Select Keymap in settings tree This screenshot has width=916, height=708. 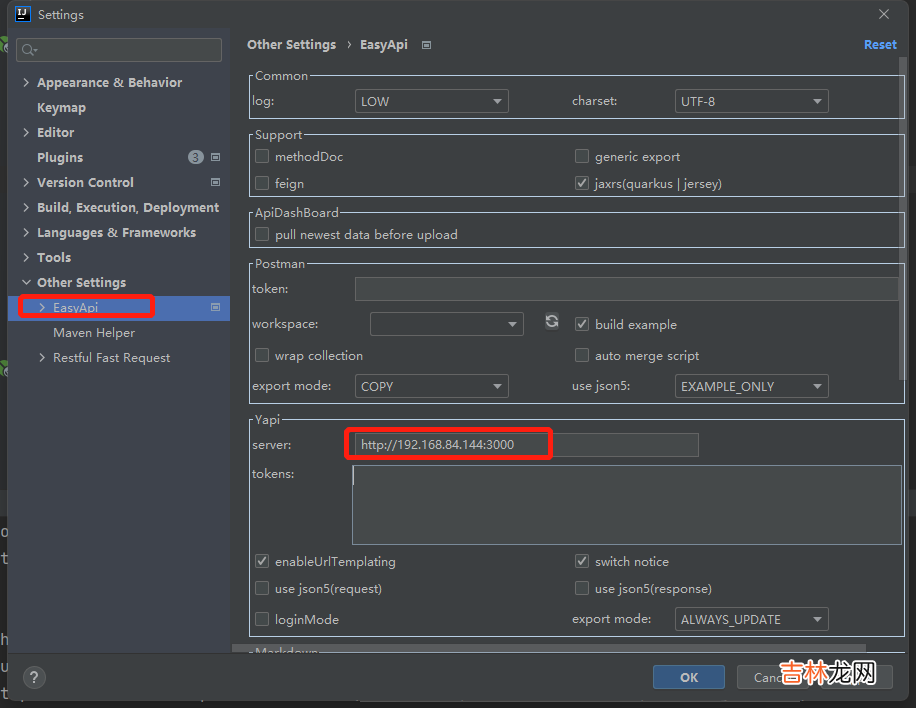tap(61, 108)
